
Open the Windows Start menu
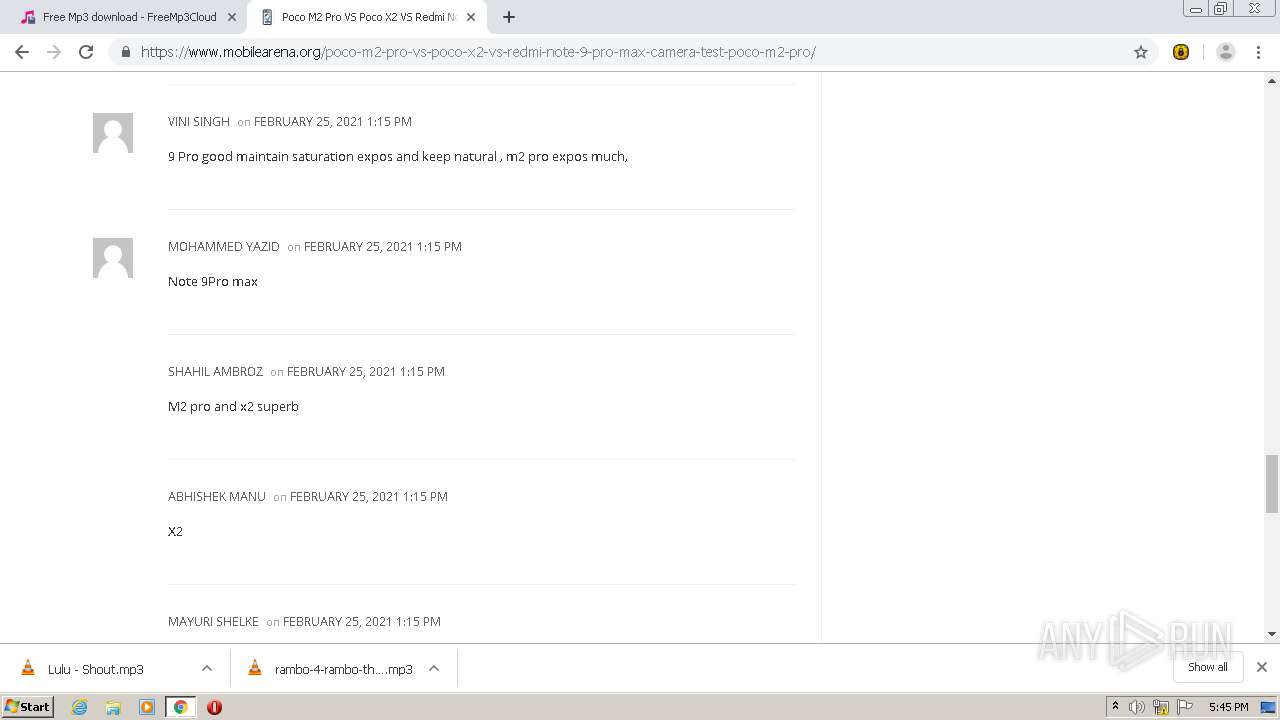pos(28,706)
